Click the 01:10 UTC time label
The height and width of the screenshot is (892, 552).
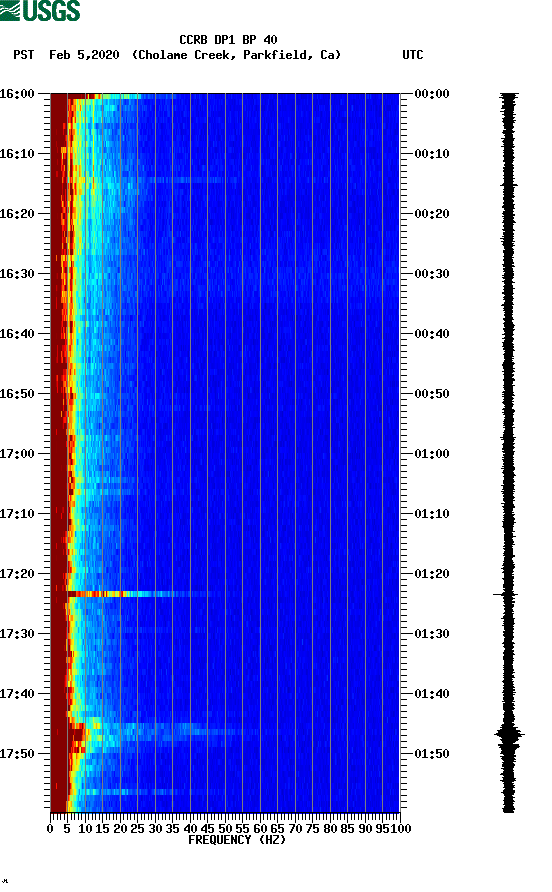(432, 514)
